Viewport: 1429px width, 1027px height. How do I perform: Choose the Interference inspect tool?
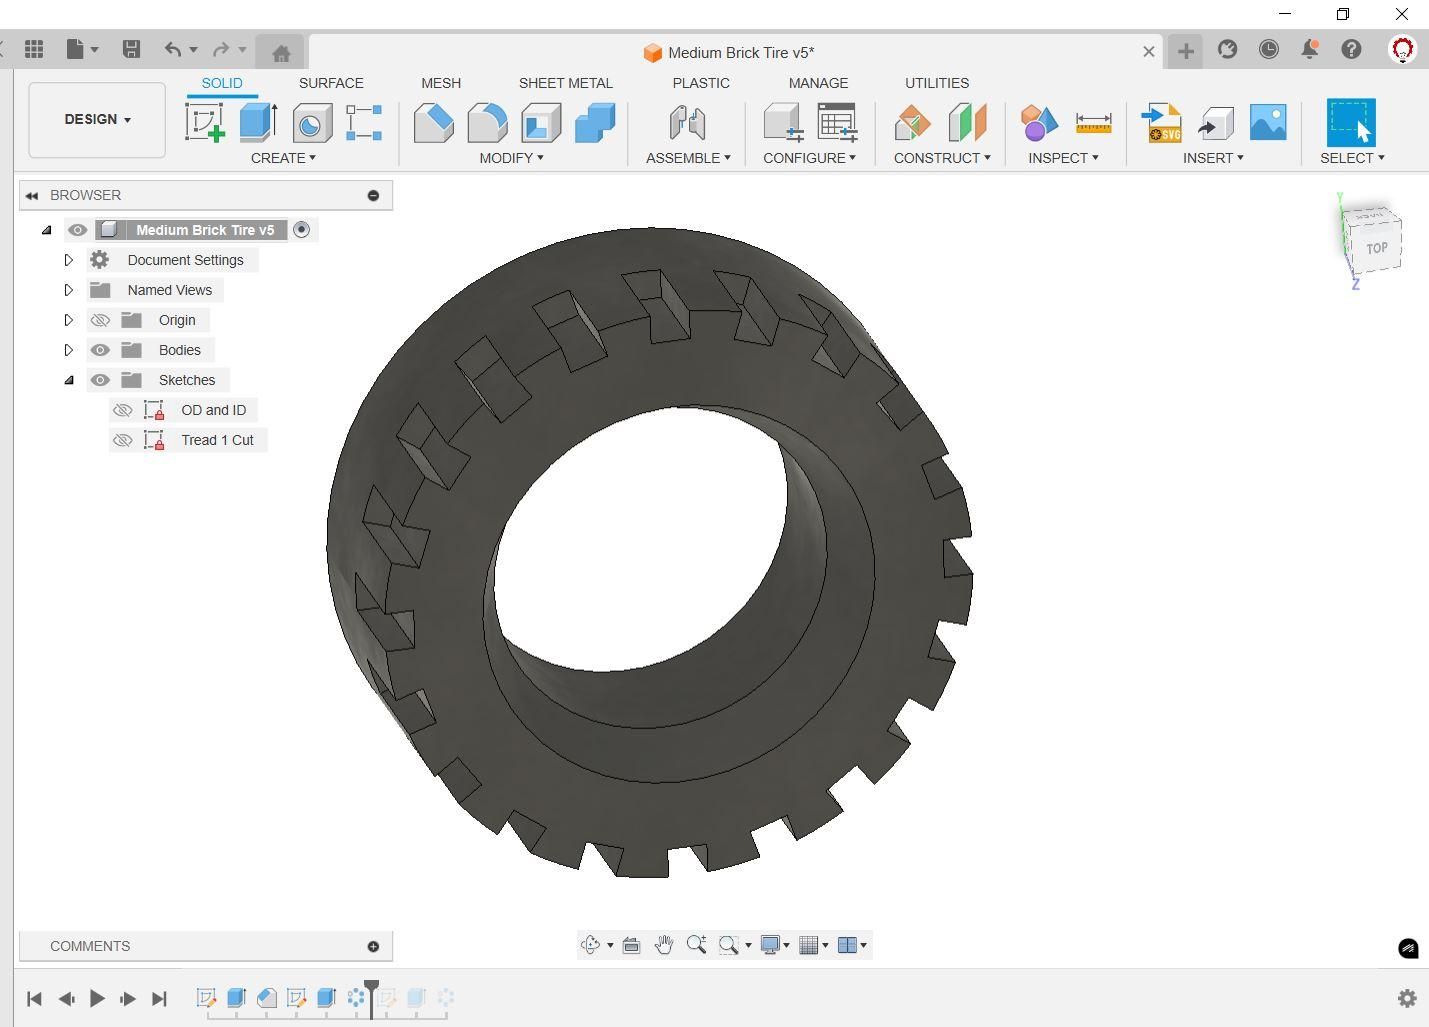(1039, 123)
